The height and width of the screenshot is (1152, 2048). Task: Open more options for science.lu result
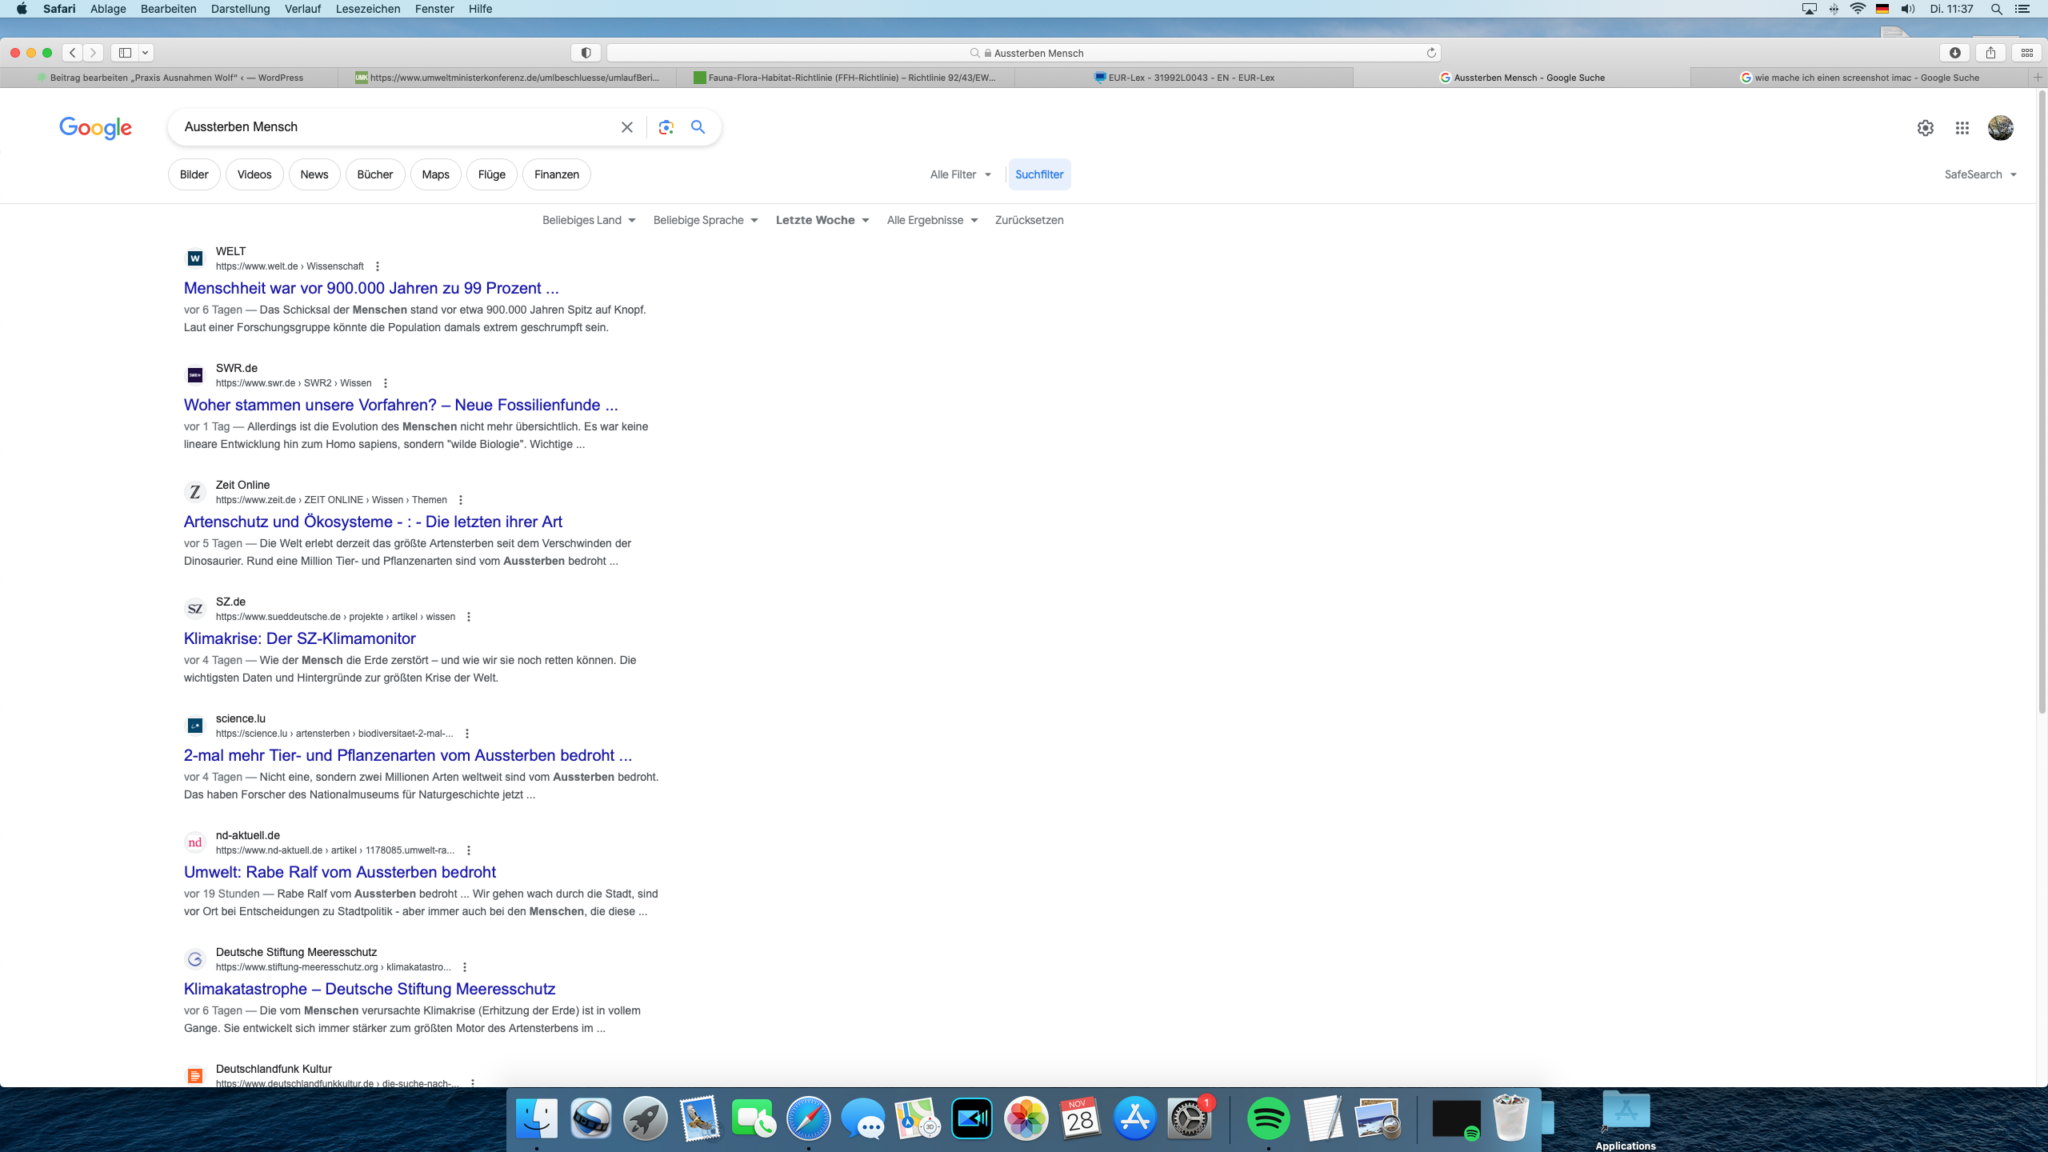click(466, 733)
